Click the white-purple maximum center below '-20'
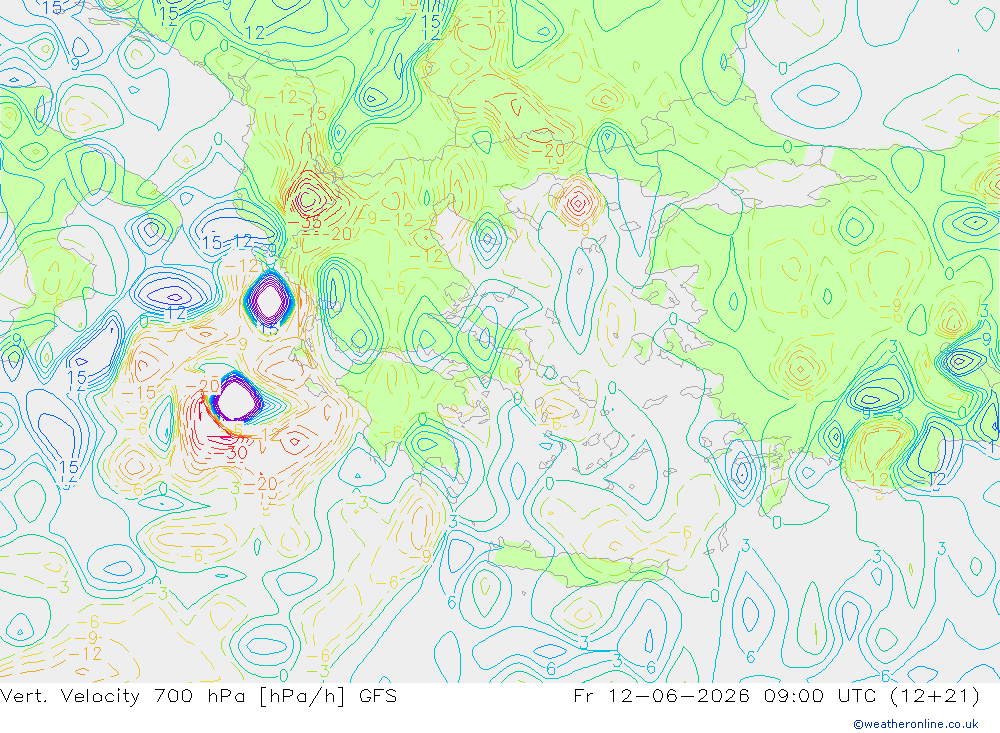 tap(237, 400)
